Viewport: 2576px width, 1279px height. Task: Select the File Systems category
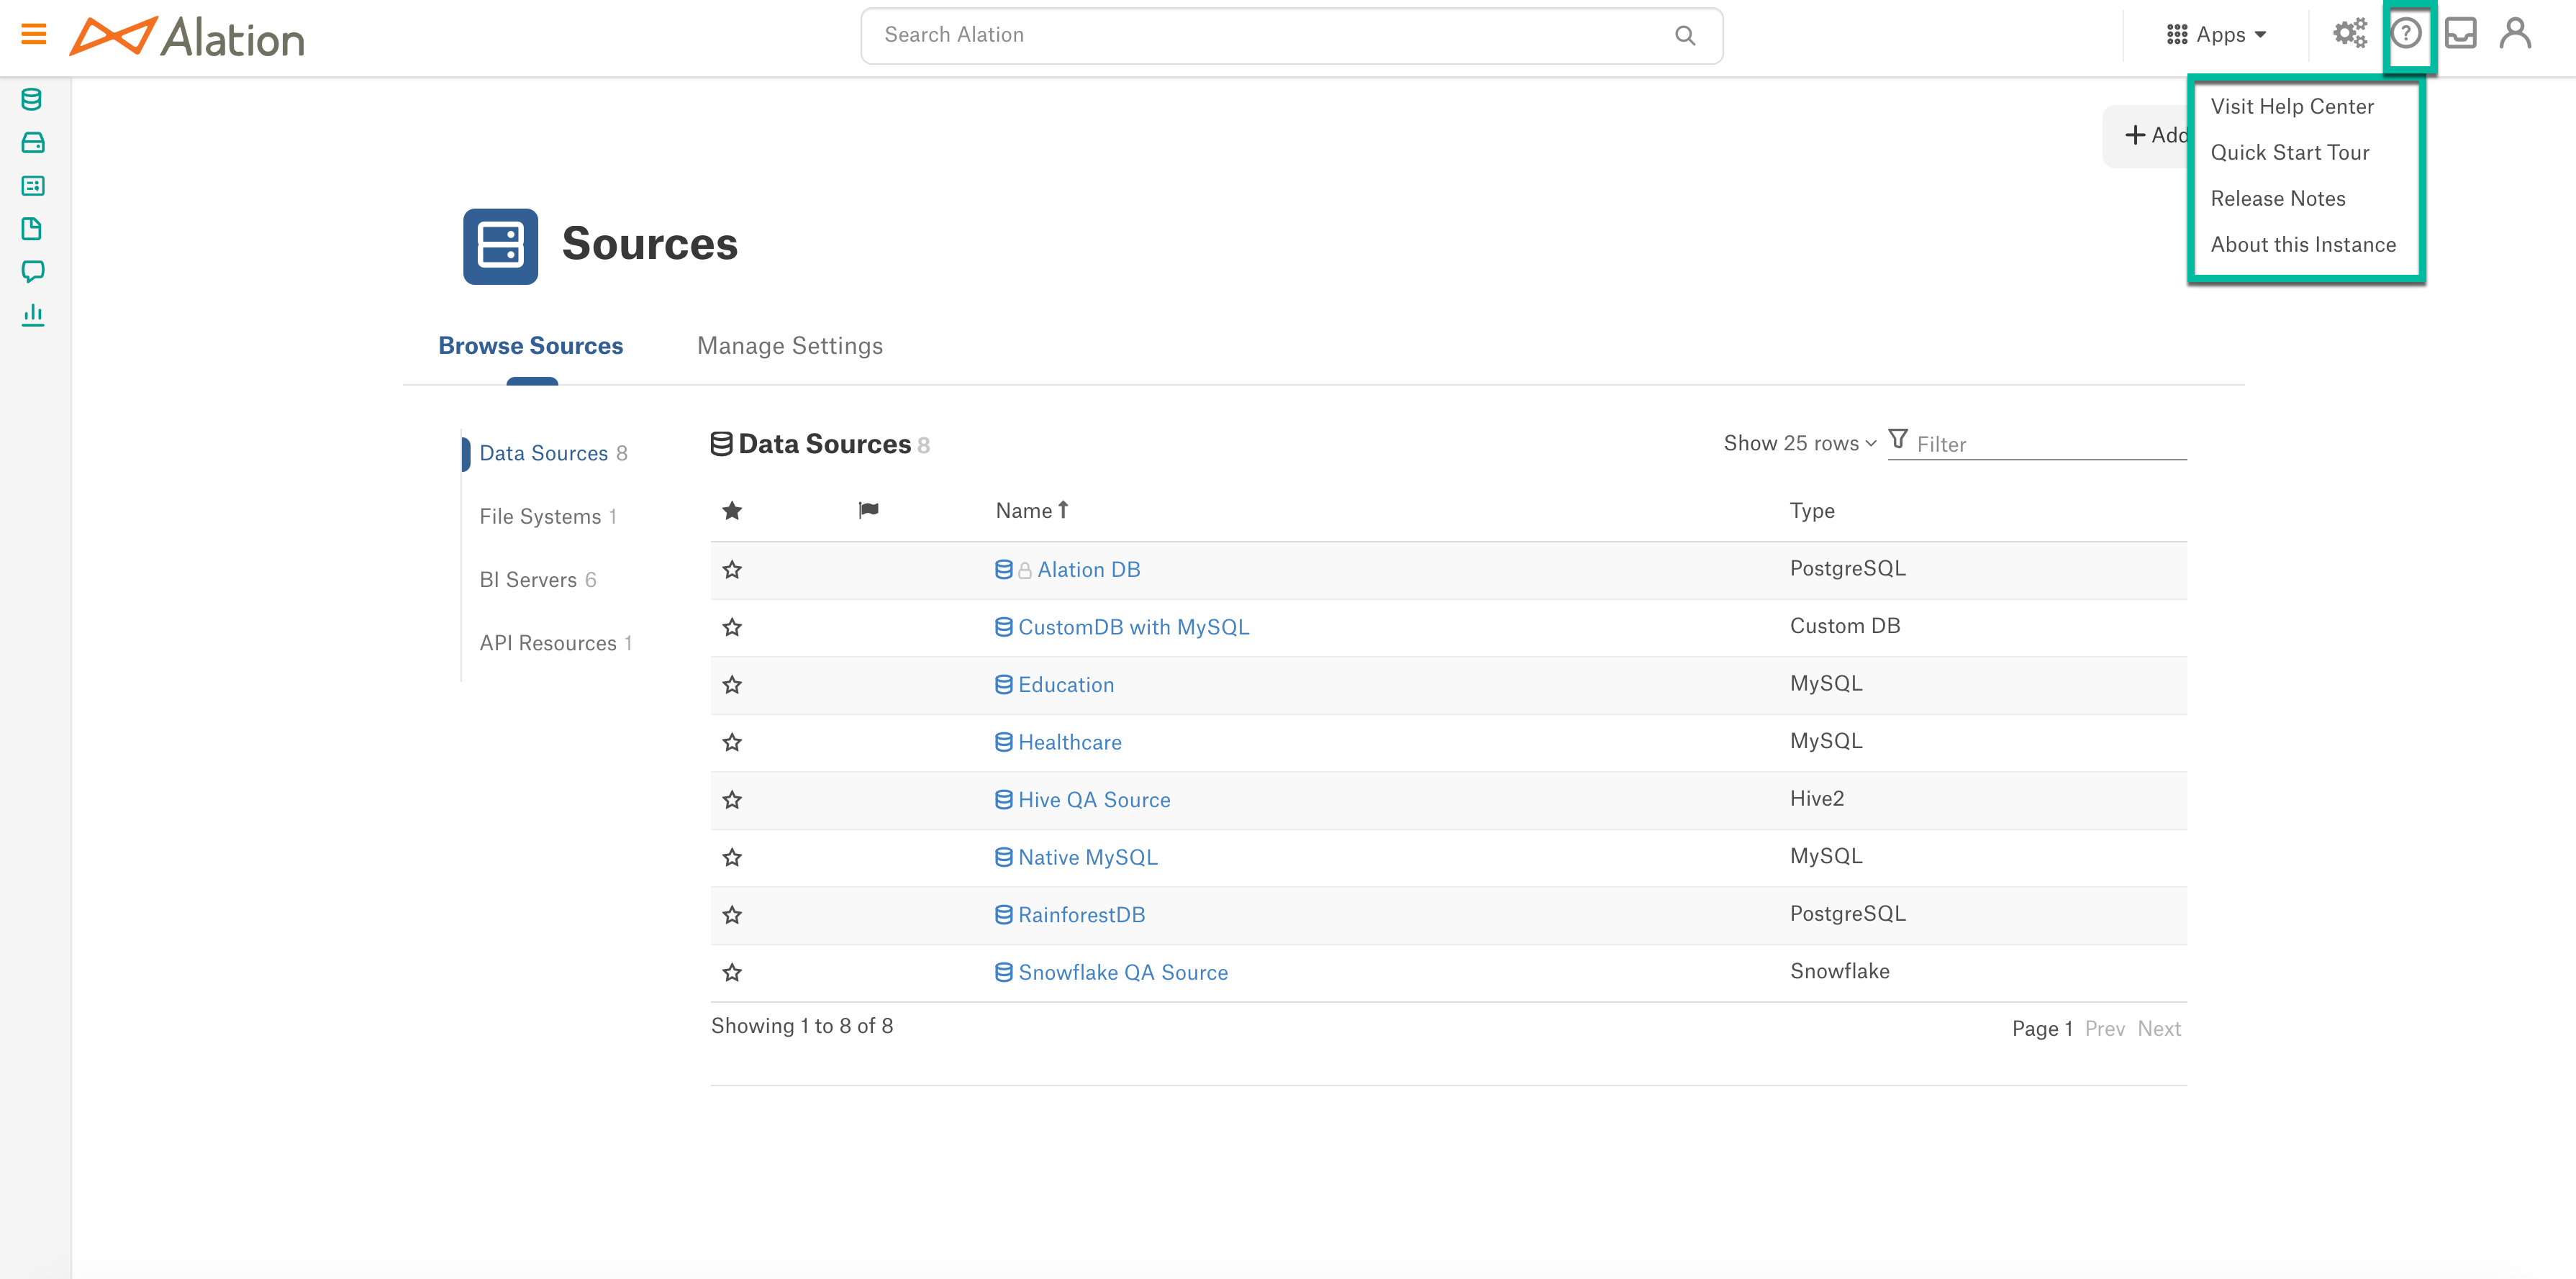click(547, 516)
